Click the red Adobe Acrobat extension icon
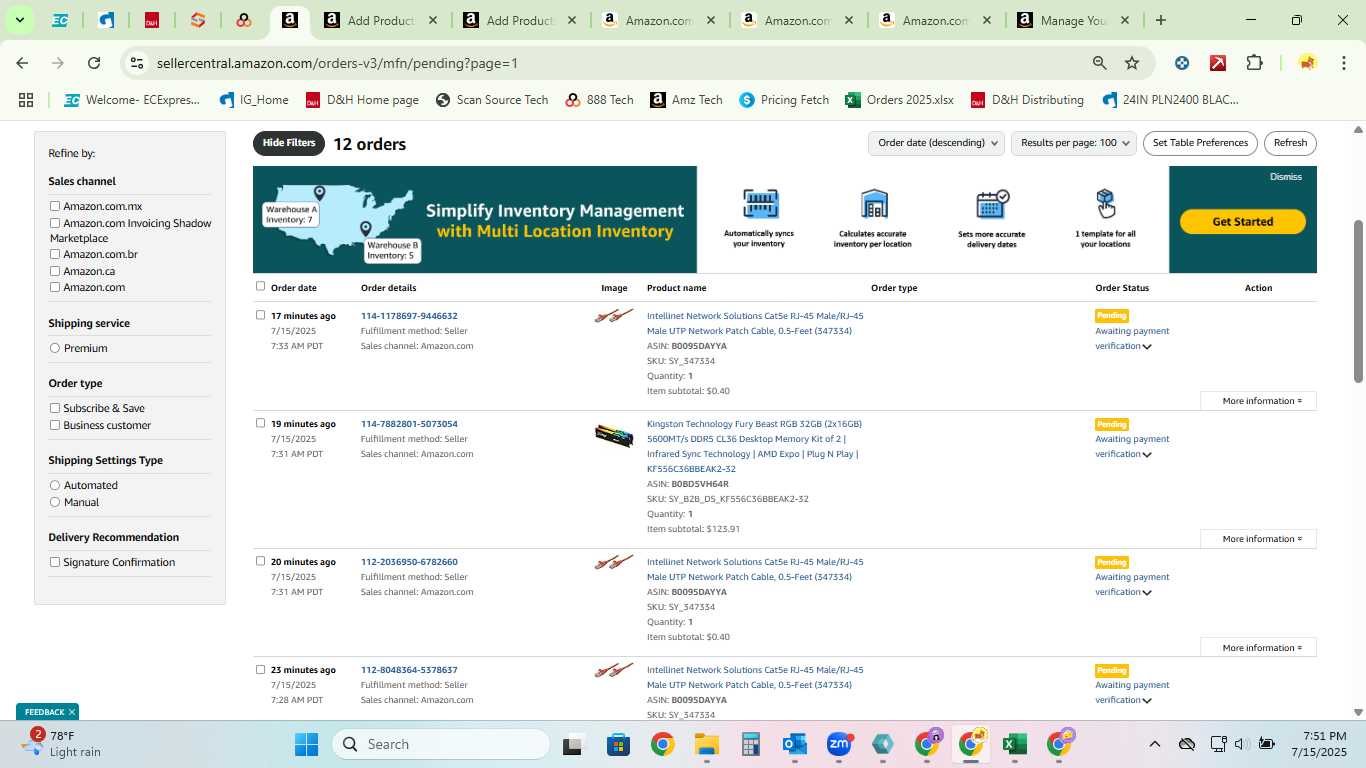Image resolution: width=1366 pixels, height=768 pixels. tap(1218, 63)
